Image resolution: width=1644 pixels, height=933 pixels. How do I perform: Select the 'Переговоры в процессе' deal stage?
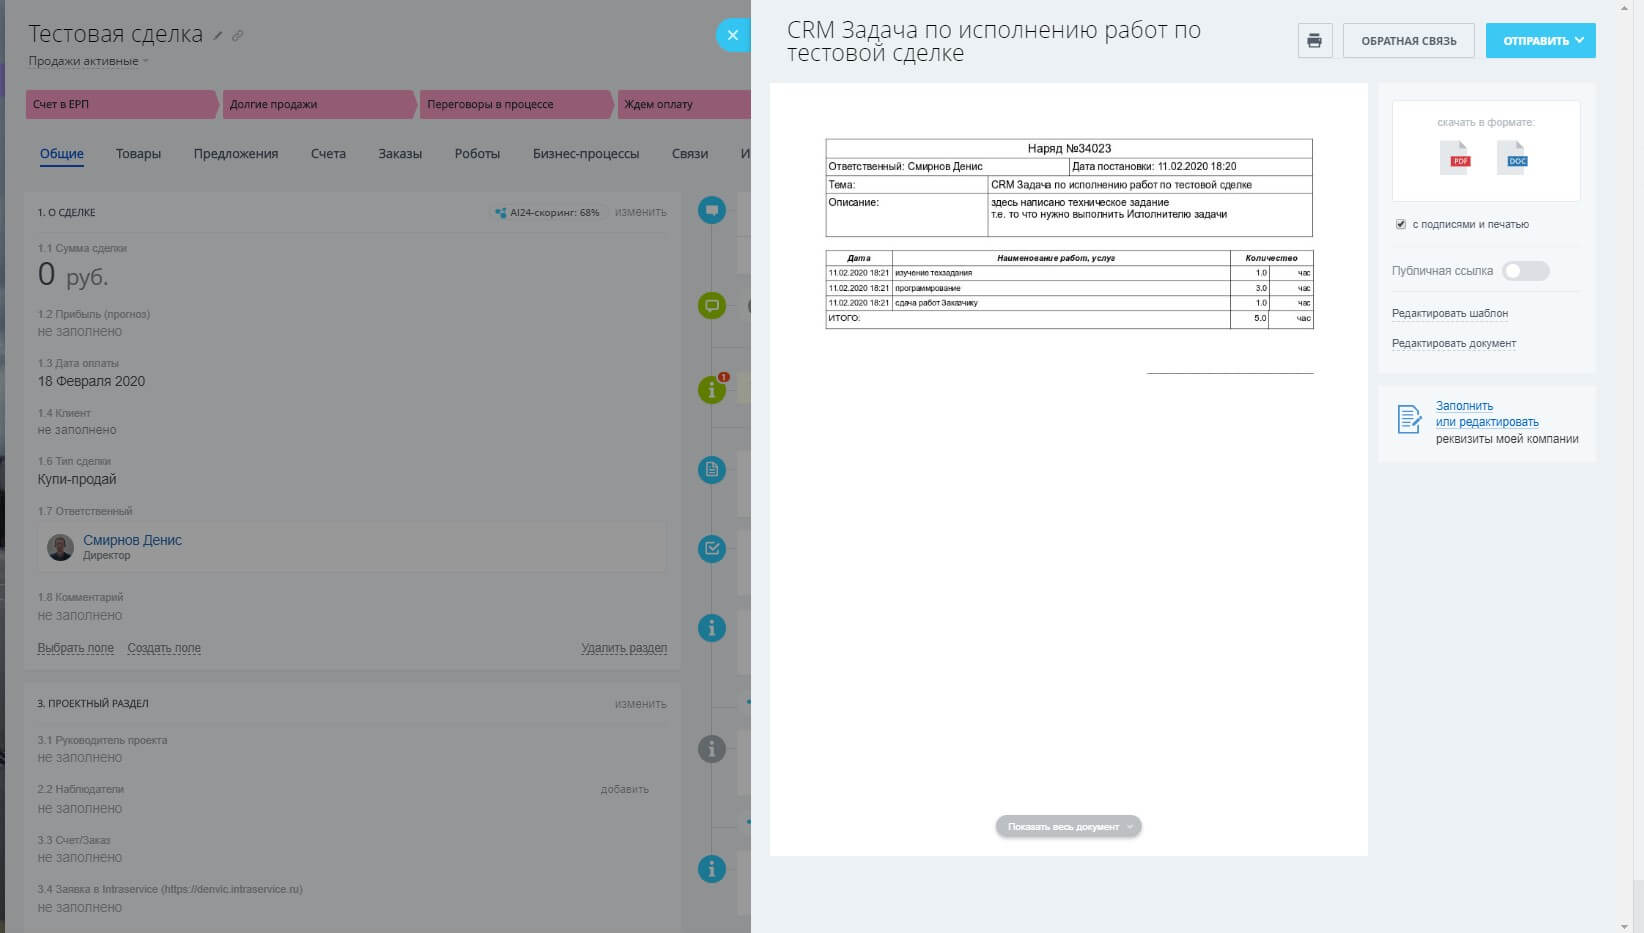[x=490, y=104]
